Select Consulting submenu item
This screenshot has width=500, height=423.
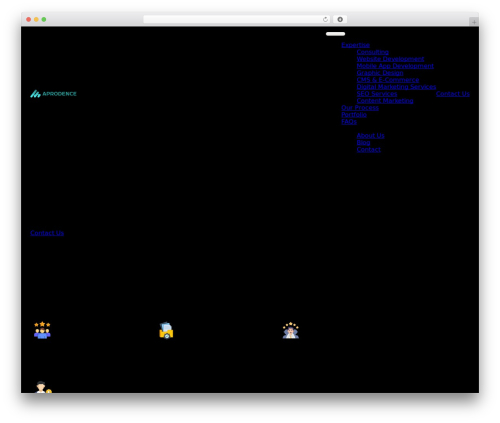coord(373,52)
